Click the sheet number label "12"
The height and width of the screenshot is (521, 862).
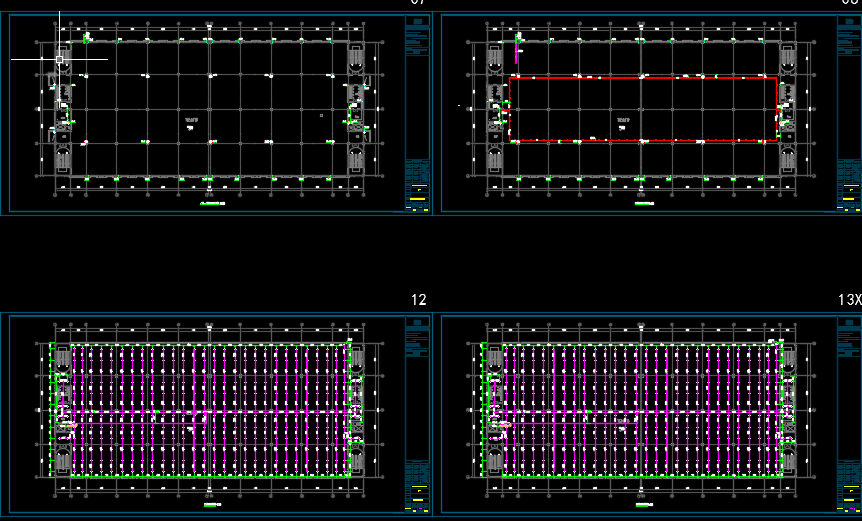tap(418, 300)
